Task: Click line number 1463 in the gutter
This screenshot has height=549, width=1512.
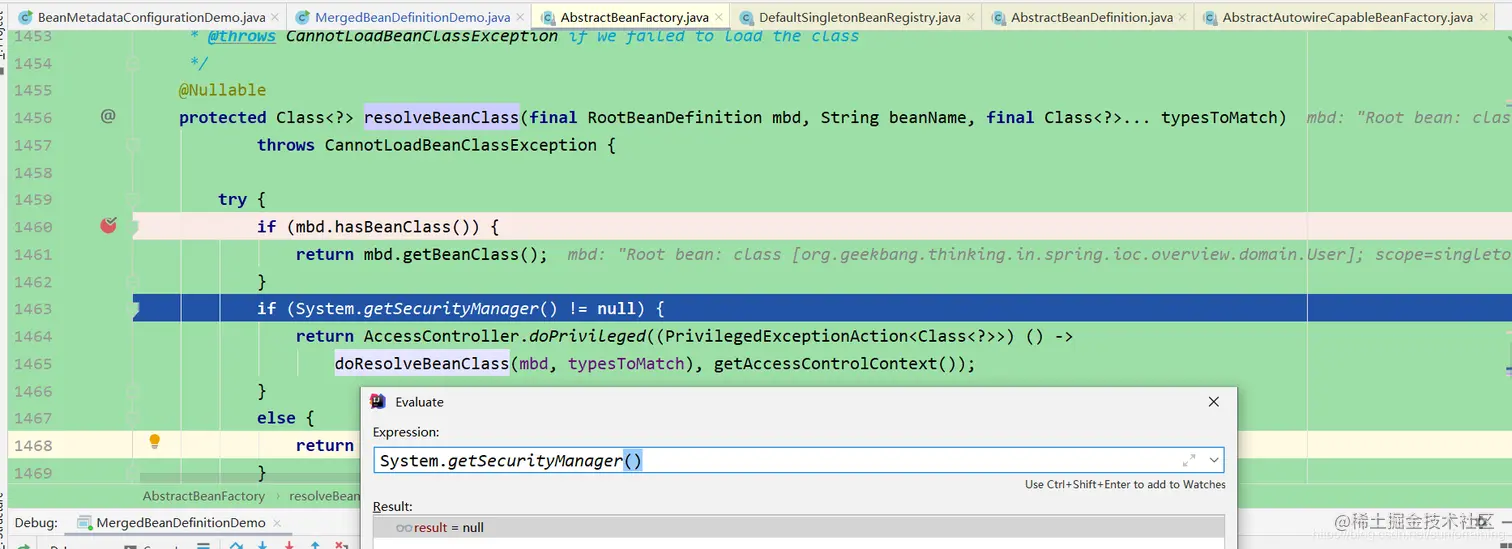Action: point(34,309)
